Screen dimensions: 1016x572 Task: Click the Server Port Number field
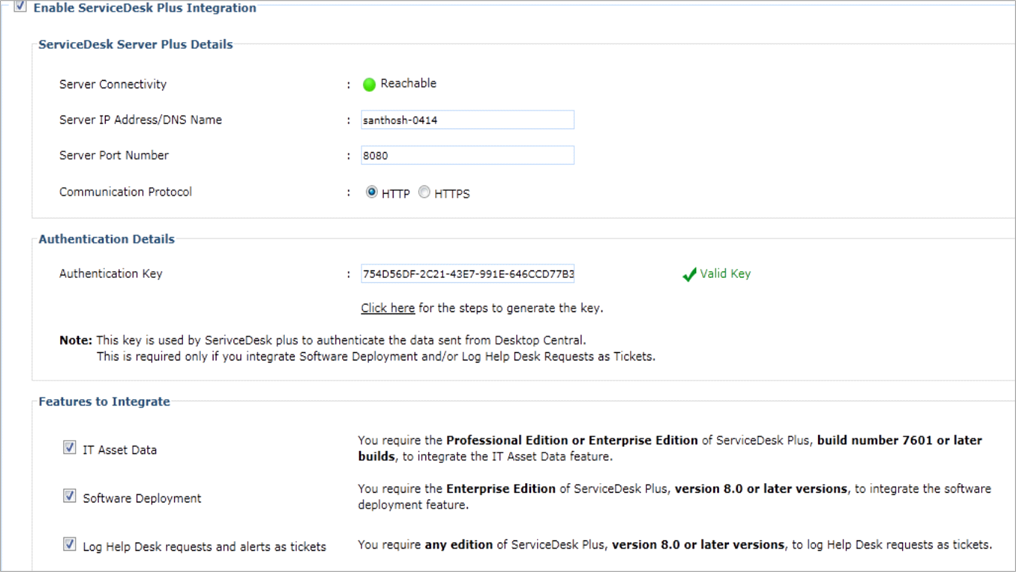click(x=467, y=156)
